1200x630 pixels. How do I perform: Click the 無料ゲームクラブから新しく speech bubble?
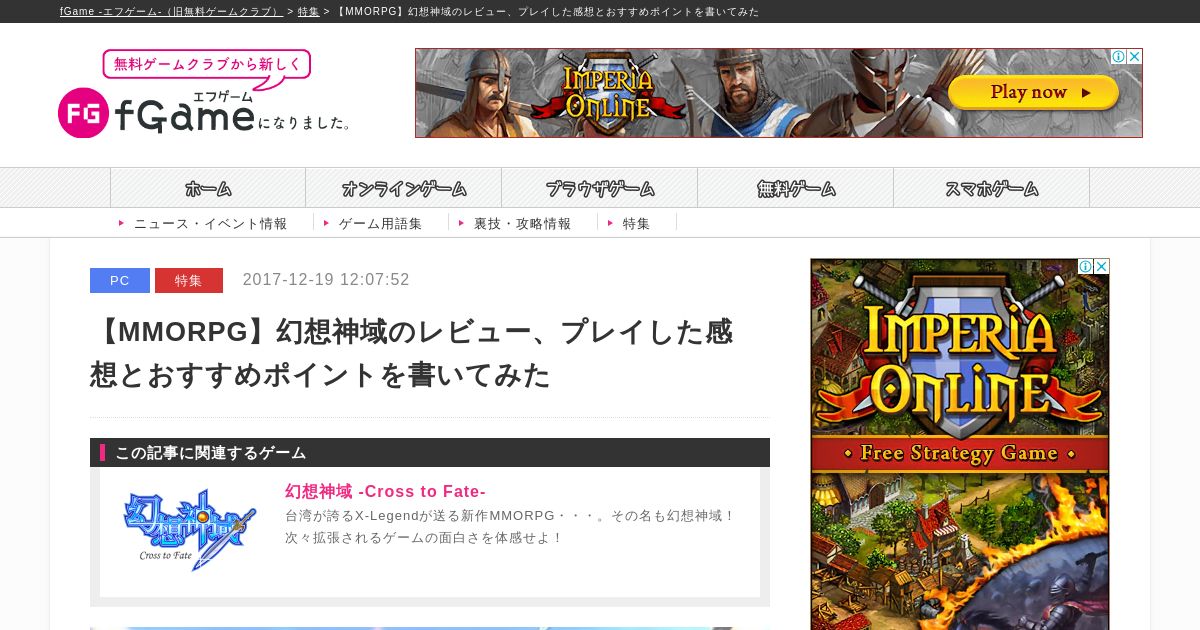click(x=207, y=66)
